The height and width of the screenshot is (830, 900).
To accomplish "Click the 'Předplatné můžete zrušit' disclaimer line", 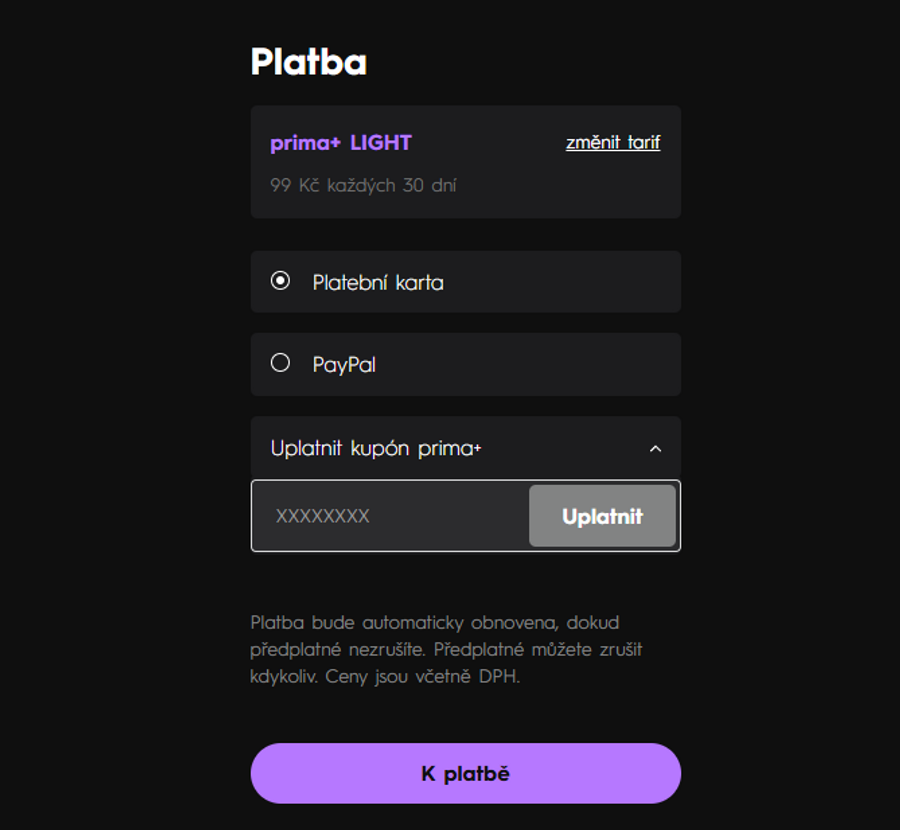I will click(538, 650).
